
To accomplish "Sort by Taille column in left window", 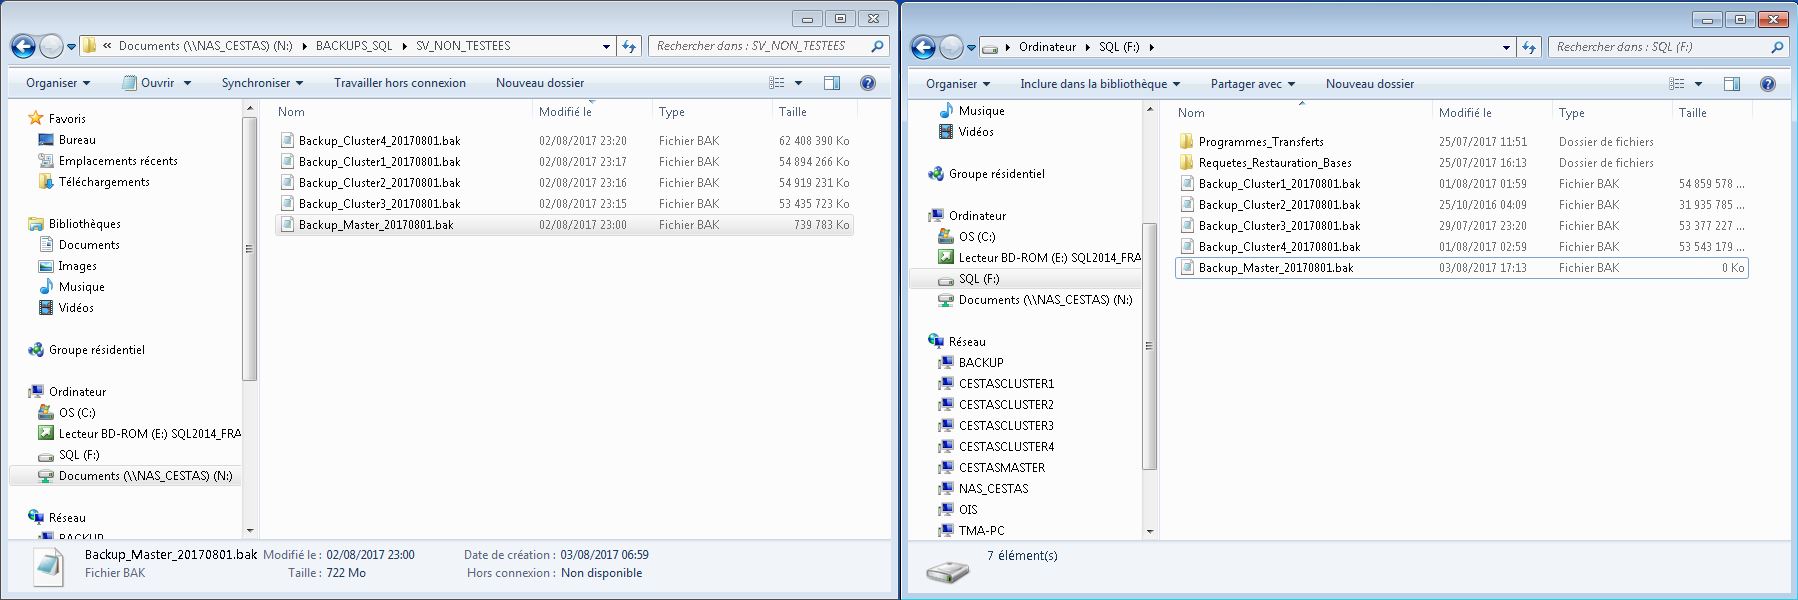I will (x=792, y=112).
